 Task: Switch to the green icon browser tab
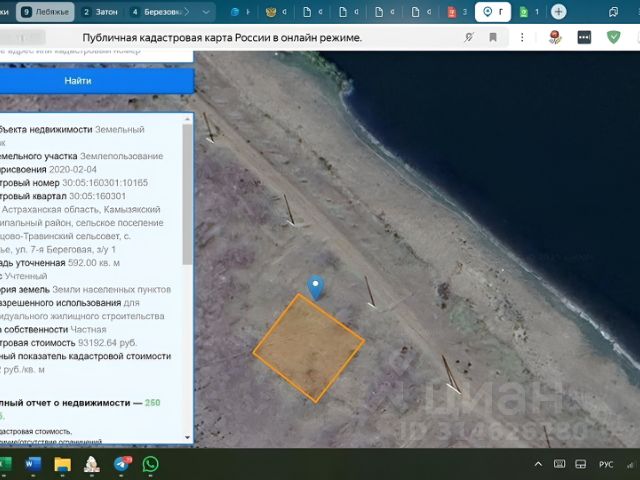click(529, 12)
